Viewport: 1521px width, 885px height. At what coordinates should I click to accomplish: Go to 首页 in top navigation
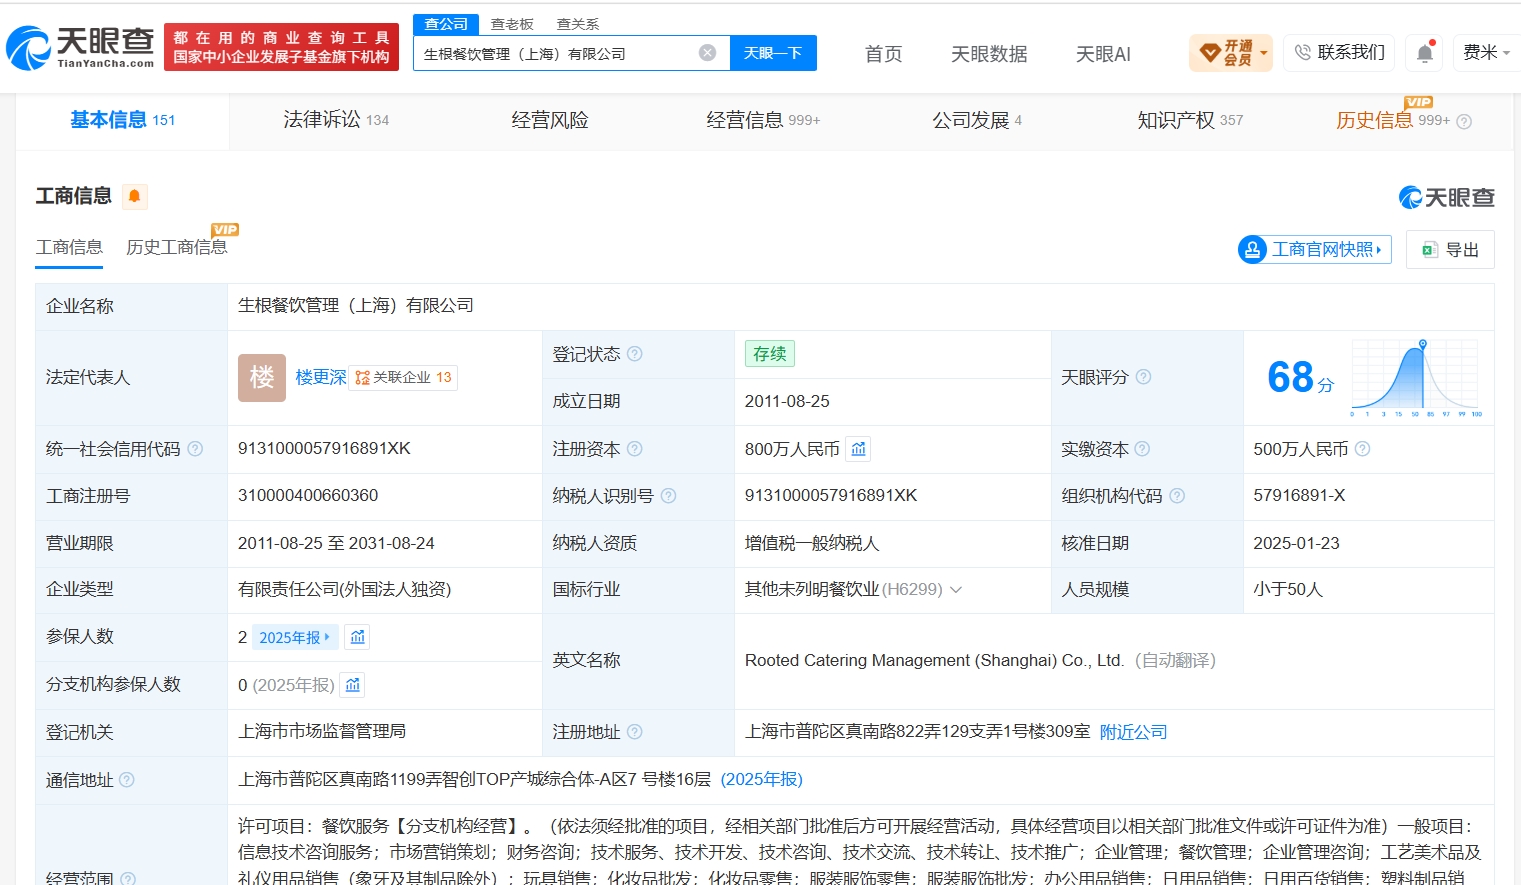pyautogui.click(x=883, y=54)
